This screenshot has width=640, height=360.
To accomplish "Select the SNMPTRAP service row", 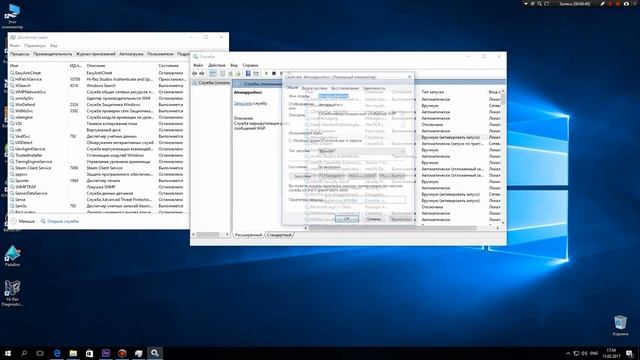I will (x=99, y=187).
